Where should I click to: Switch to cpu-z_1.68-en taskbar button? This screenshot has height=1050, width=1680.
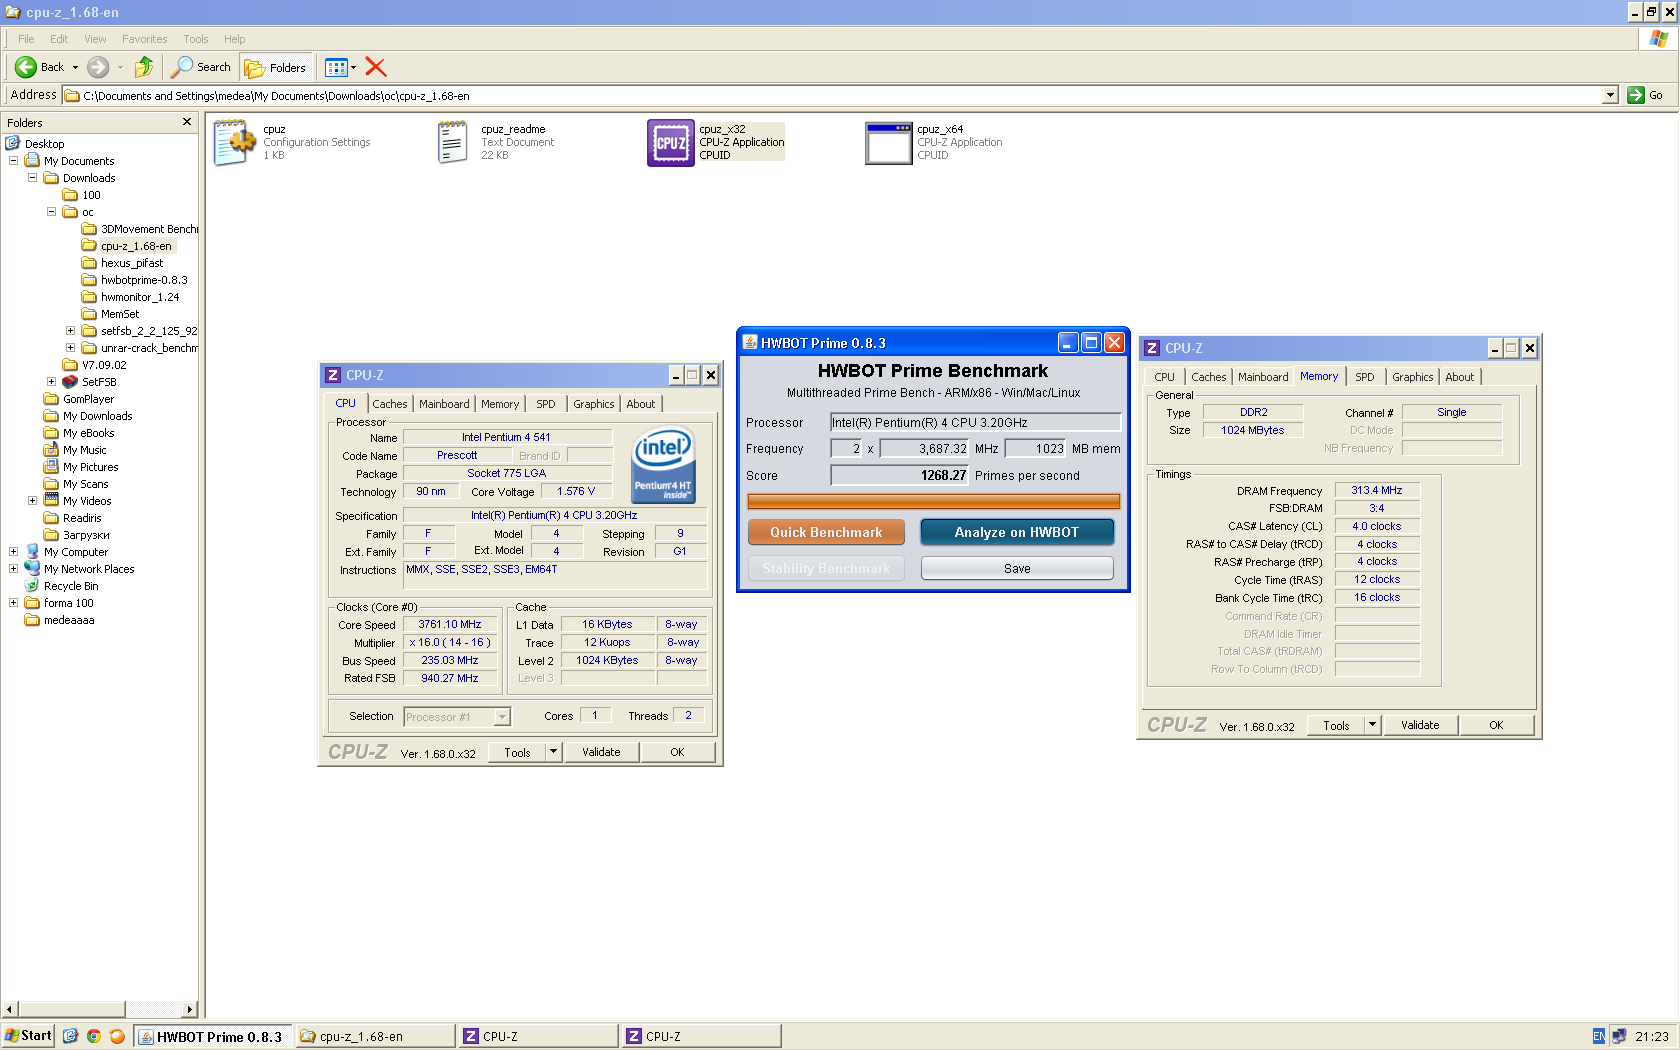[376, 1036]
